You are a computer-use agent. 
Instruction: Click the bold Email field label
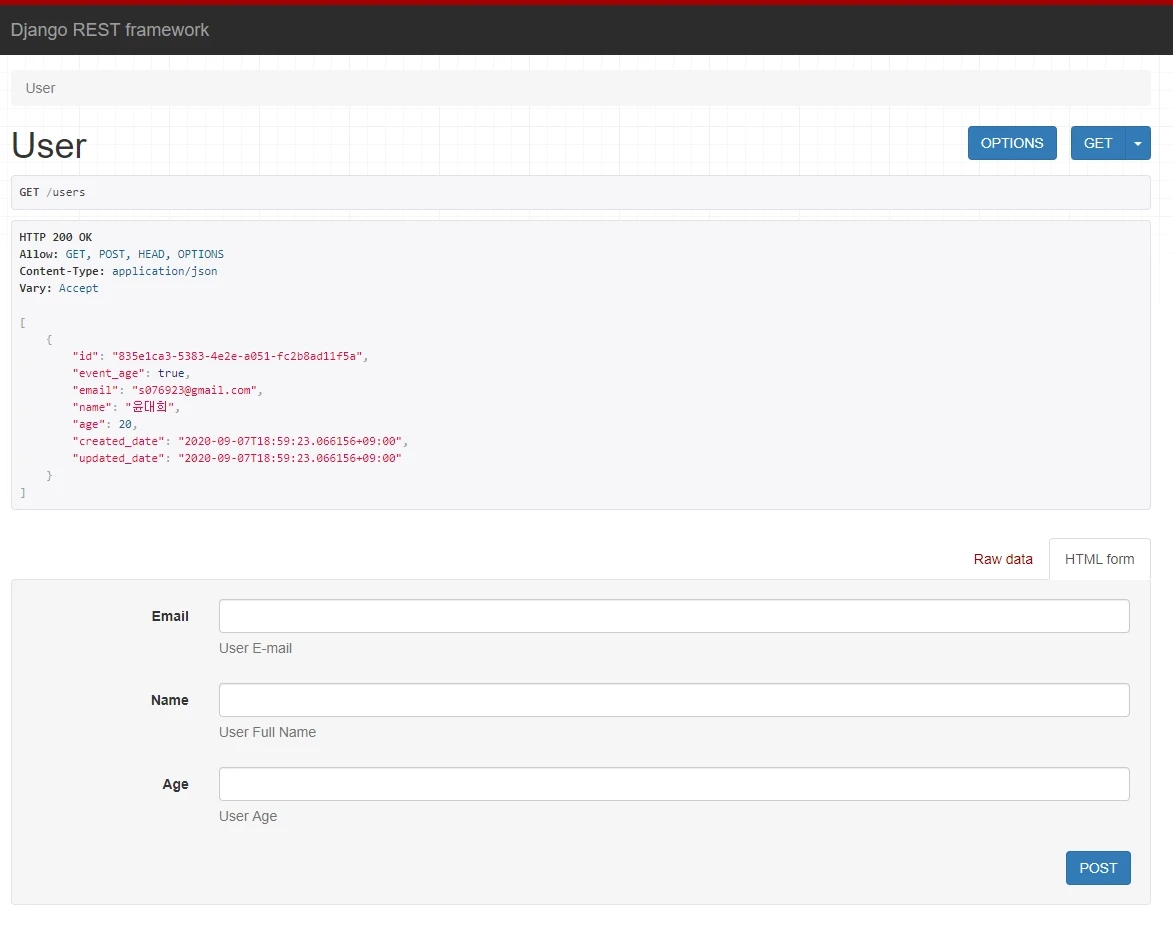pos(170,616)
